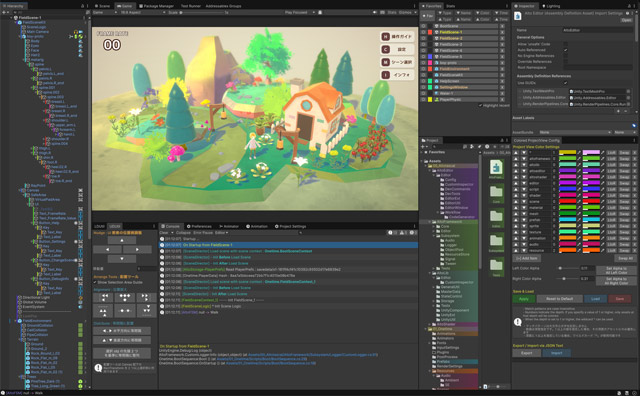Collapse the AltoFramework folder in Project tree
The image size is (640, 396).
click(430, 222)
